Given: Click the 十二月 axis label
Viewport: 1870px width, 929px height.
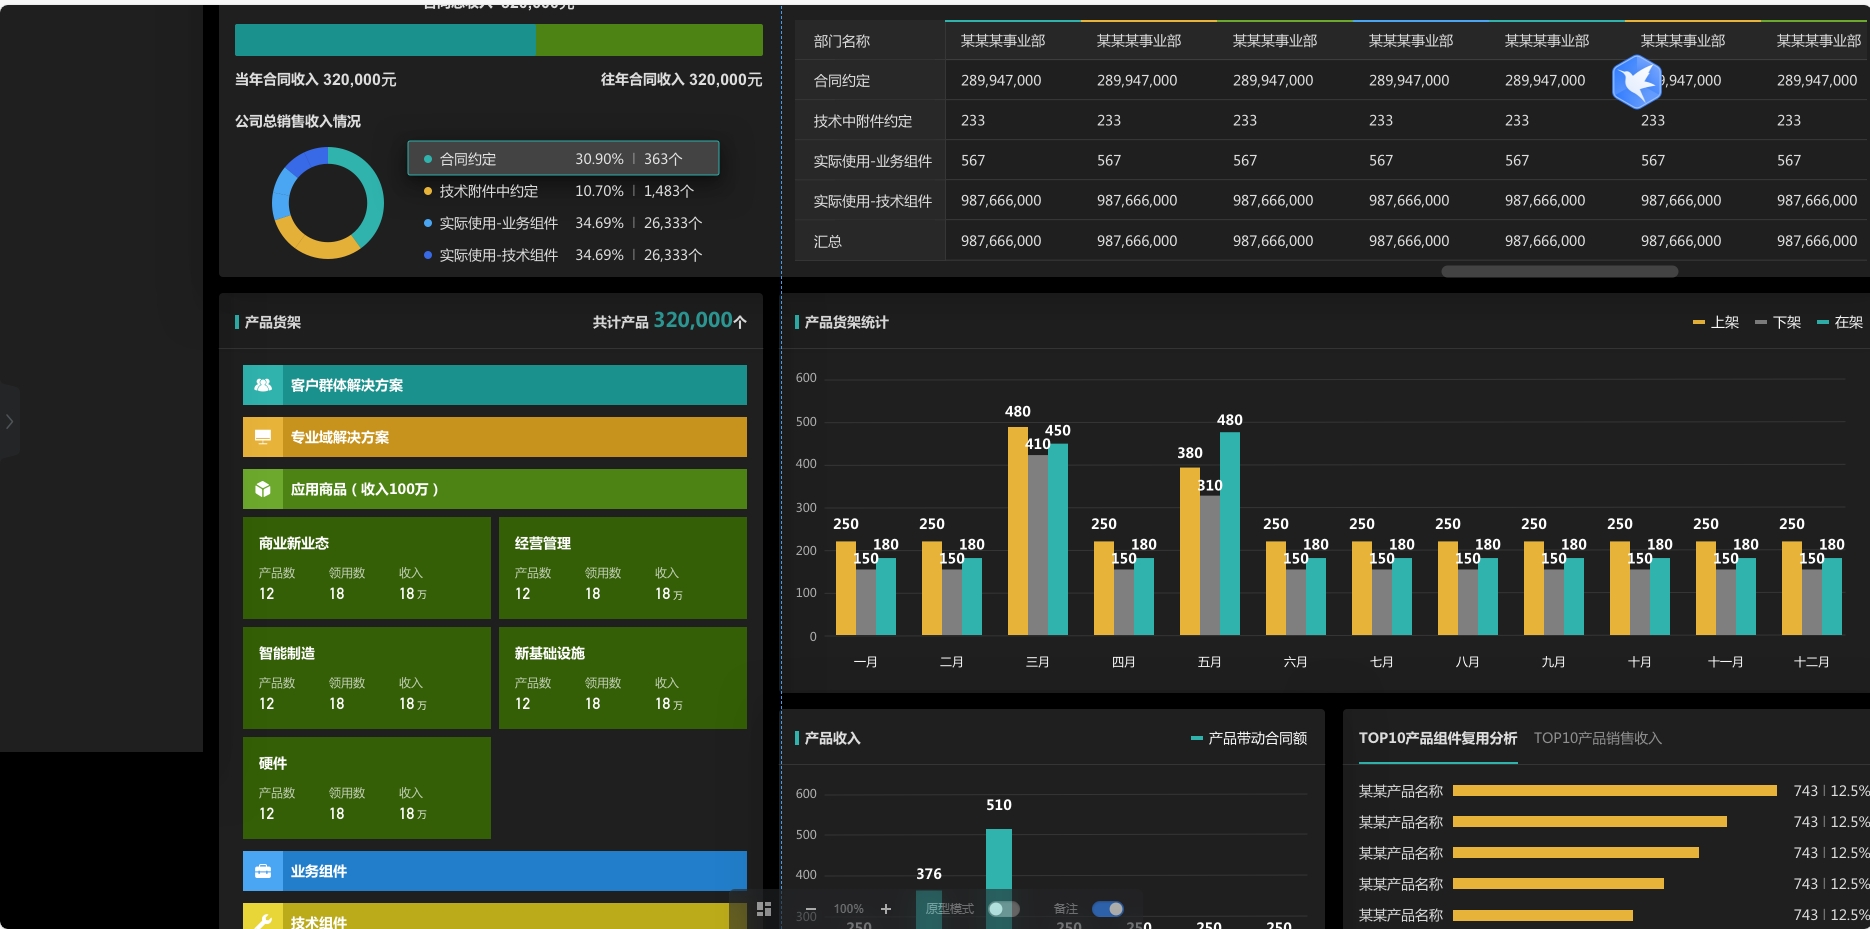Looking at the screenshot, I should [1812, 662].
